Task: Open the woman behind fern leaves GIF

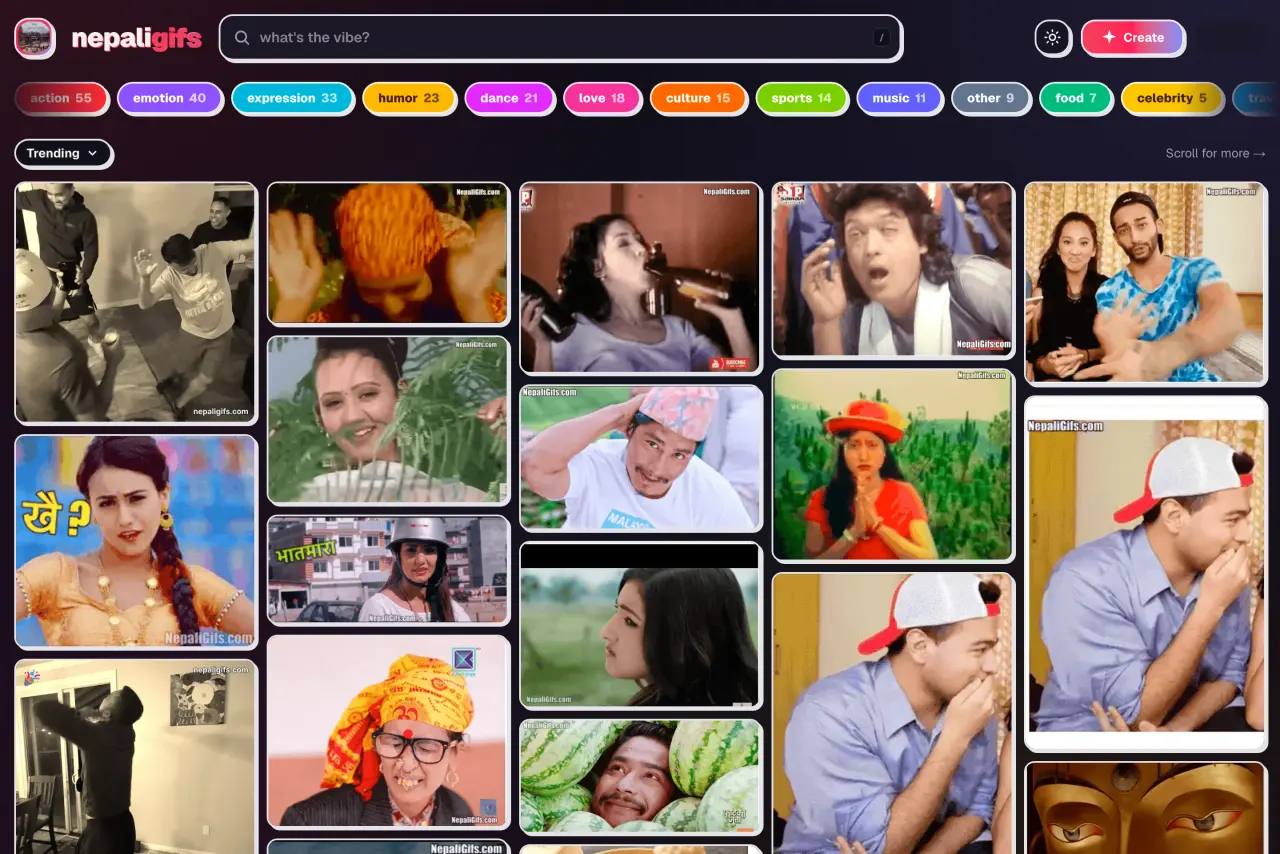Action: pyautogui.click(x=389, y=420)
